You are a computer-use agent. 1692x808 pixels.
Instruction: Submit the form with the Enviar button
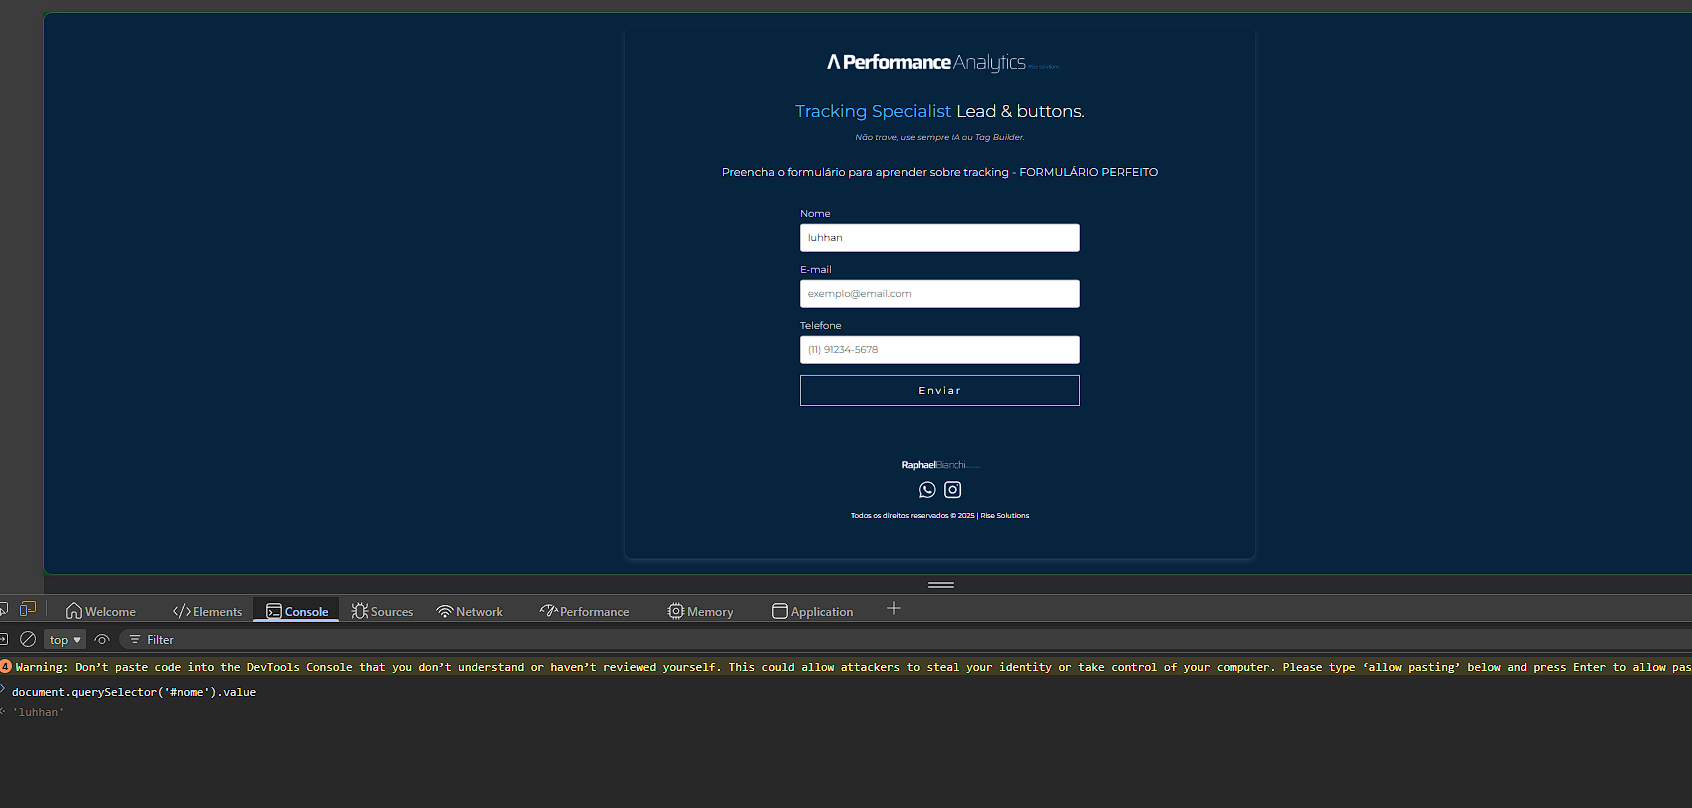coord(940,391)
